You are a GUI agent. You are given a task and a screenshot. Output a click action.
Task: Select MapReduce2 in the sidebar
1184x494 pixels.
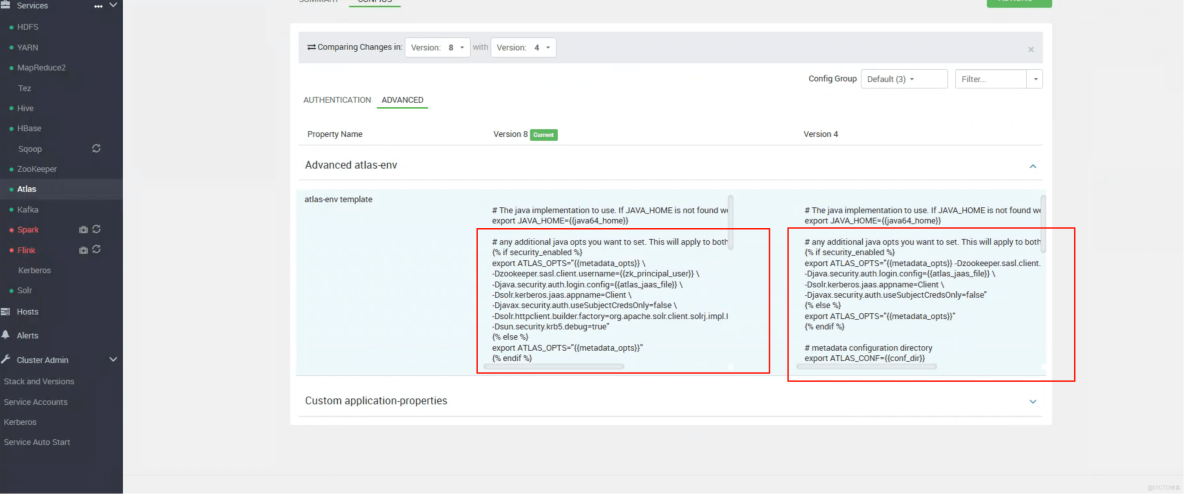pos(42,67)
